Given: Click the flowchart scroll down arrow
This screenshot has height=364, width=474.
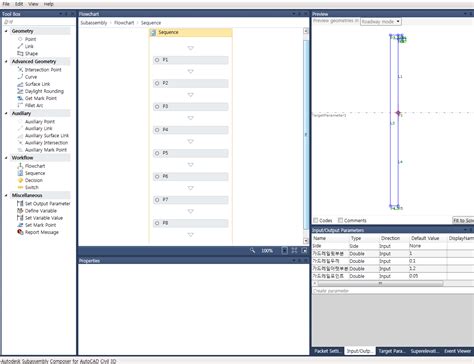Looking at the screenshot, I should tap(306, 241).
